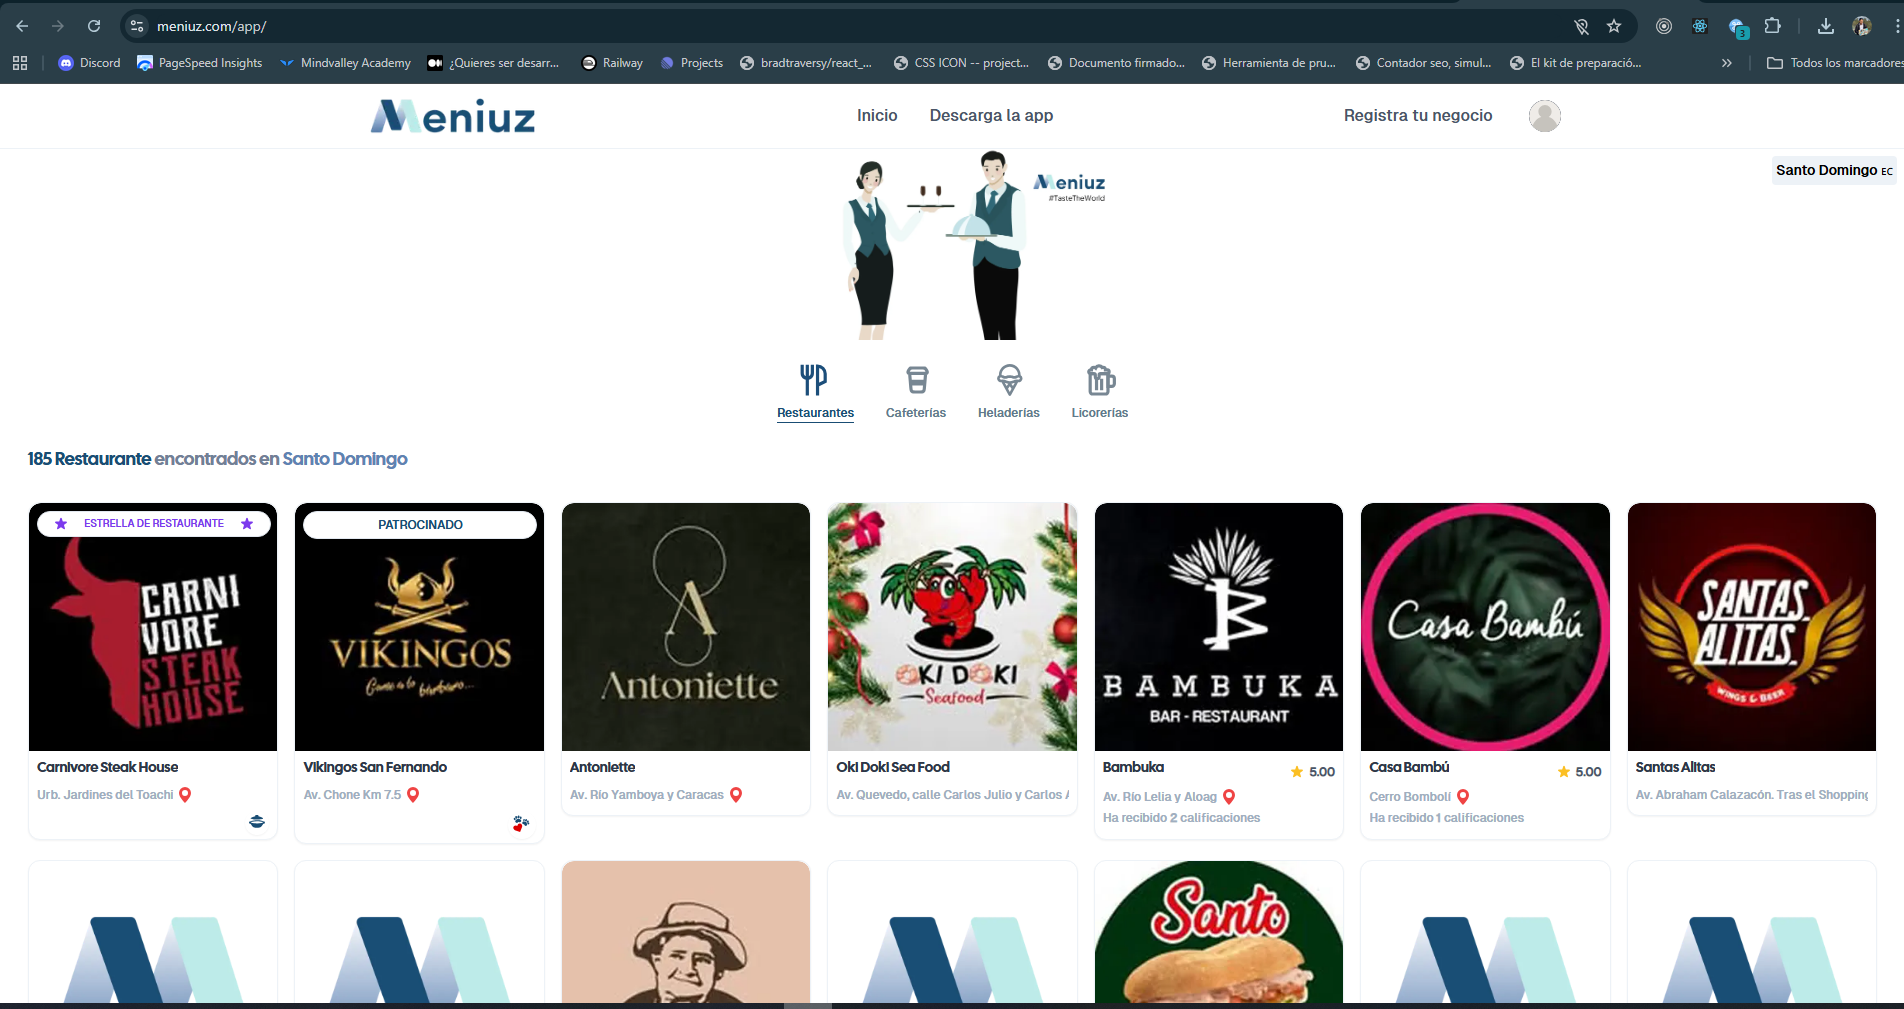Toggle the bookmark star in the address bar
Screen dimensions: 1904x1009
1612,26
